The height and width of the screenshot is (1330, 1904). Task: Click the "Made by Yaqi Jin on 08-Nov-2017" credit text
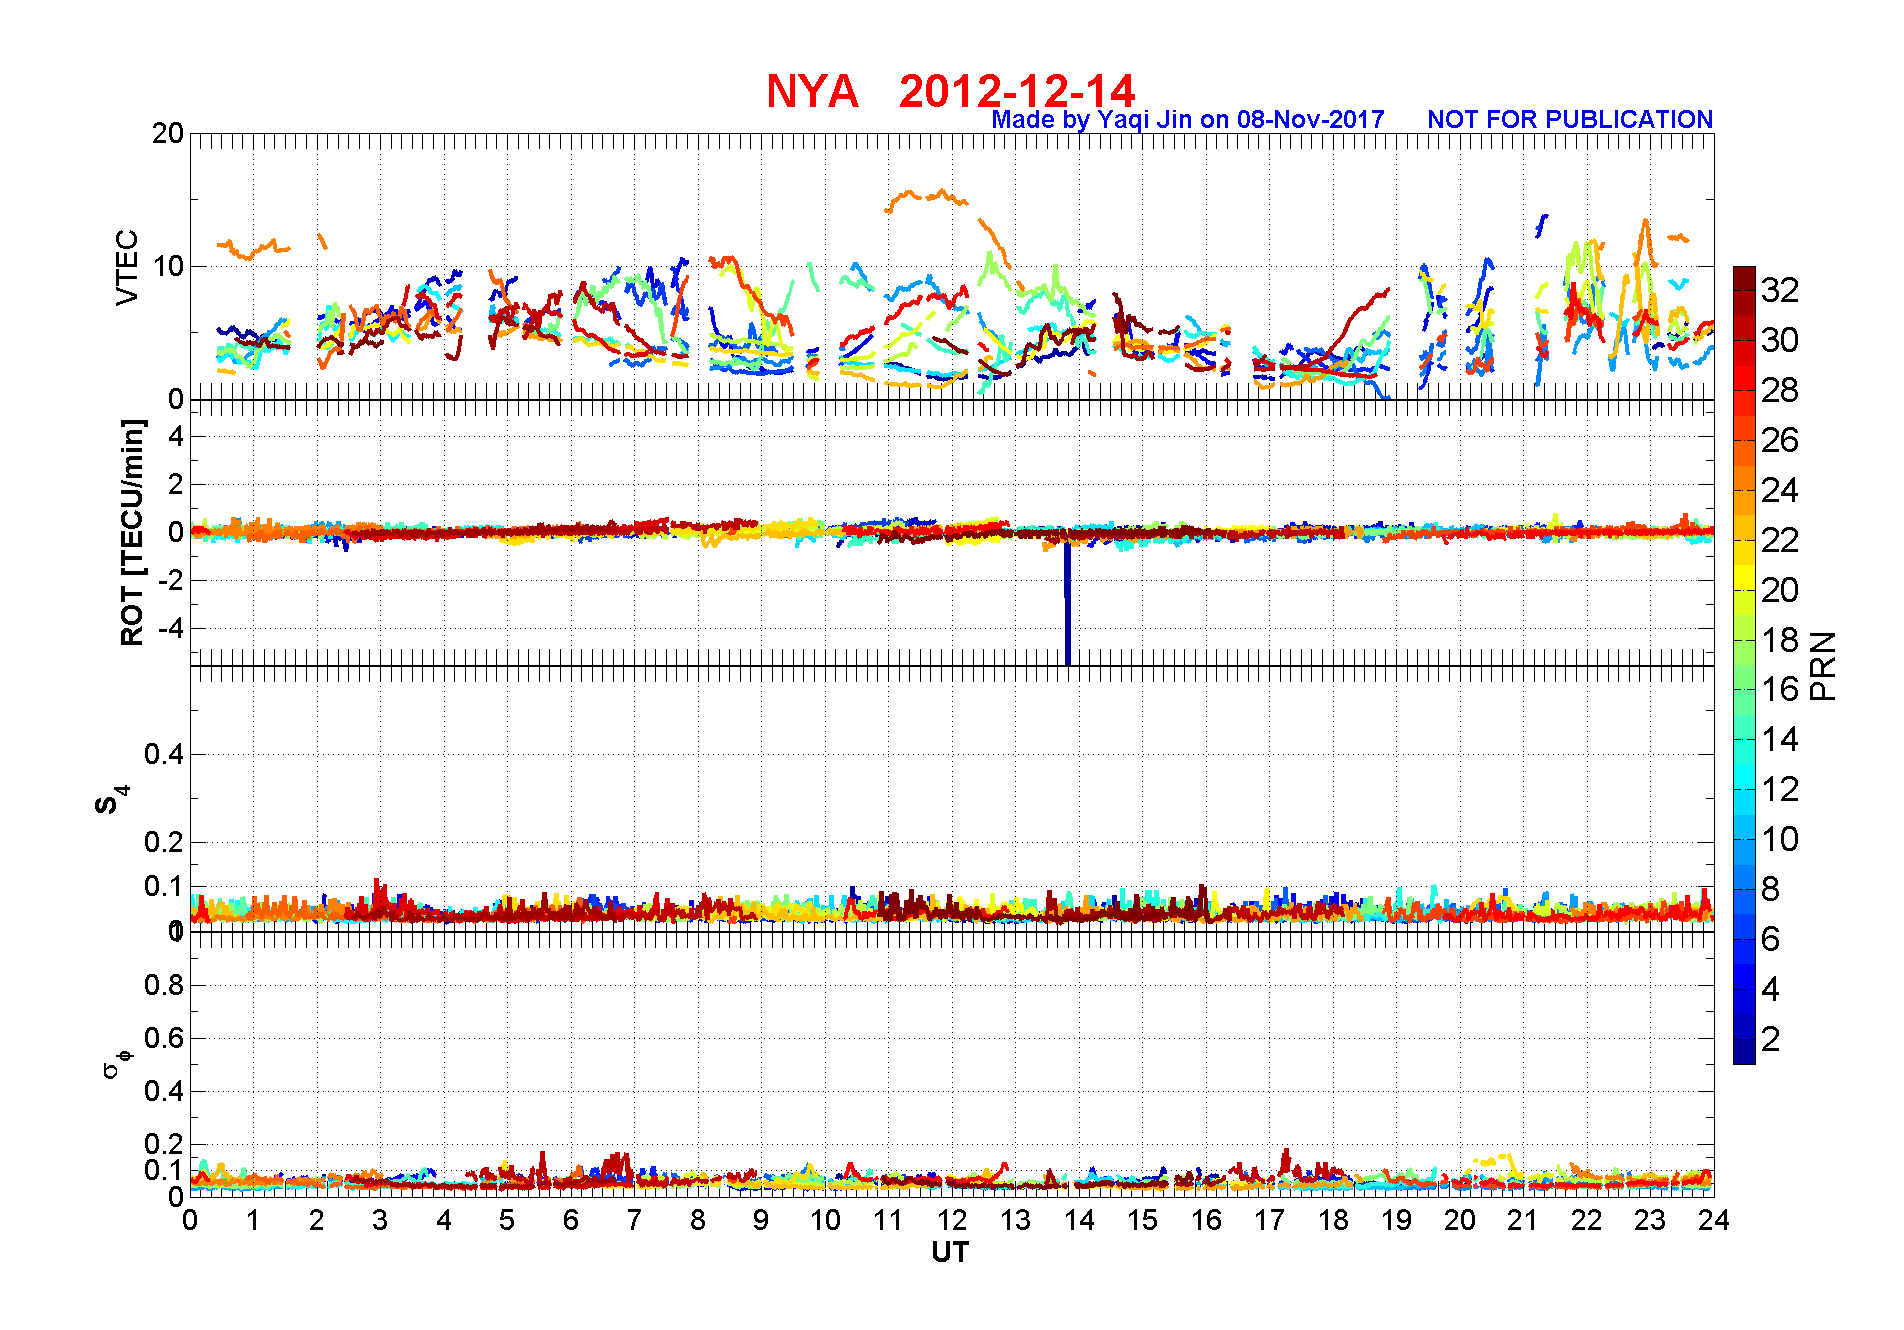1188,120
